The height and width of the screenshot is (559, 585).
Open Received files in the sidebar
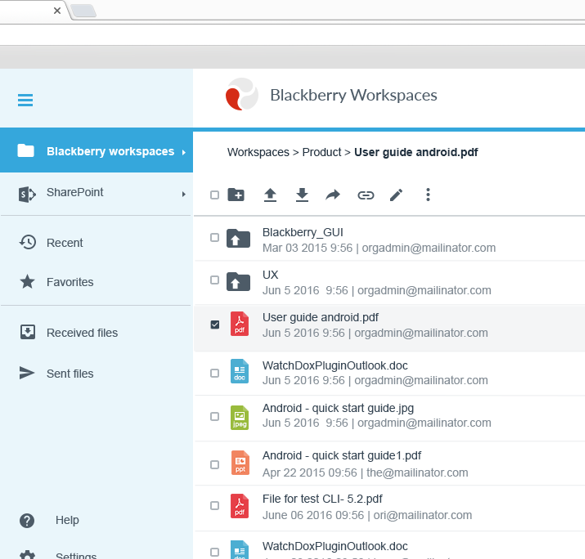[82, 332]
